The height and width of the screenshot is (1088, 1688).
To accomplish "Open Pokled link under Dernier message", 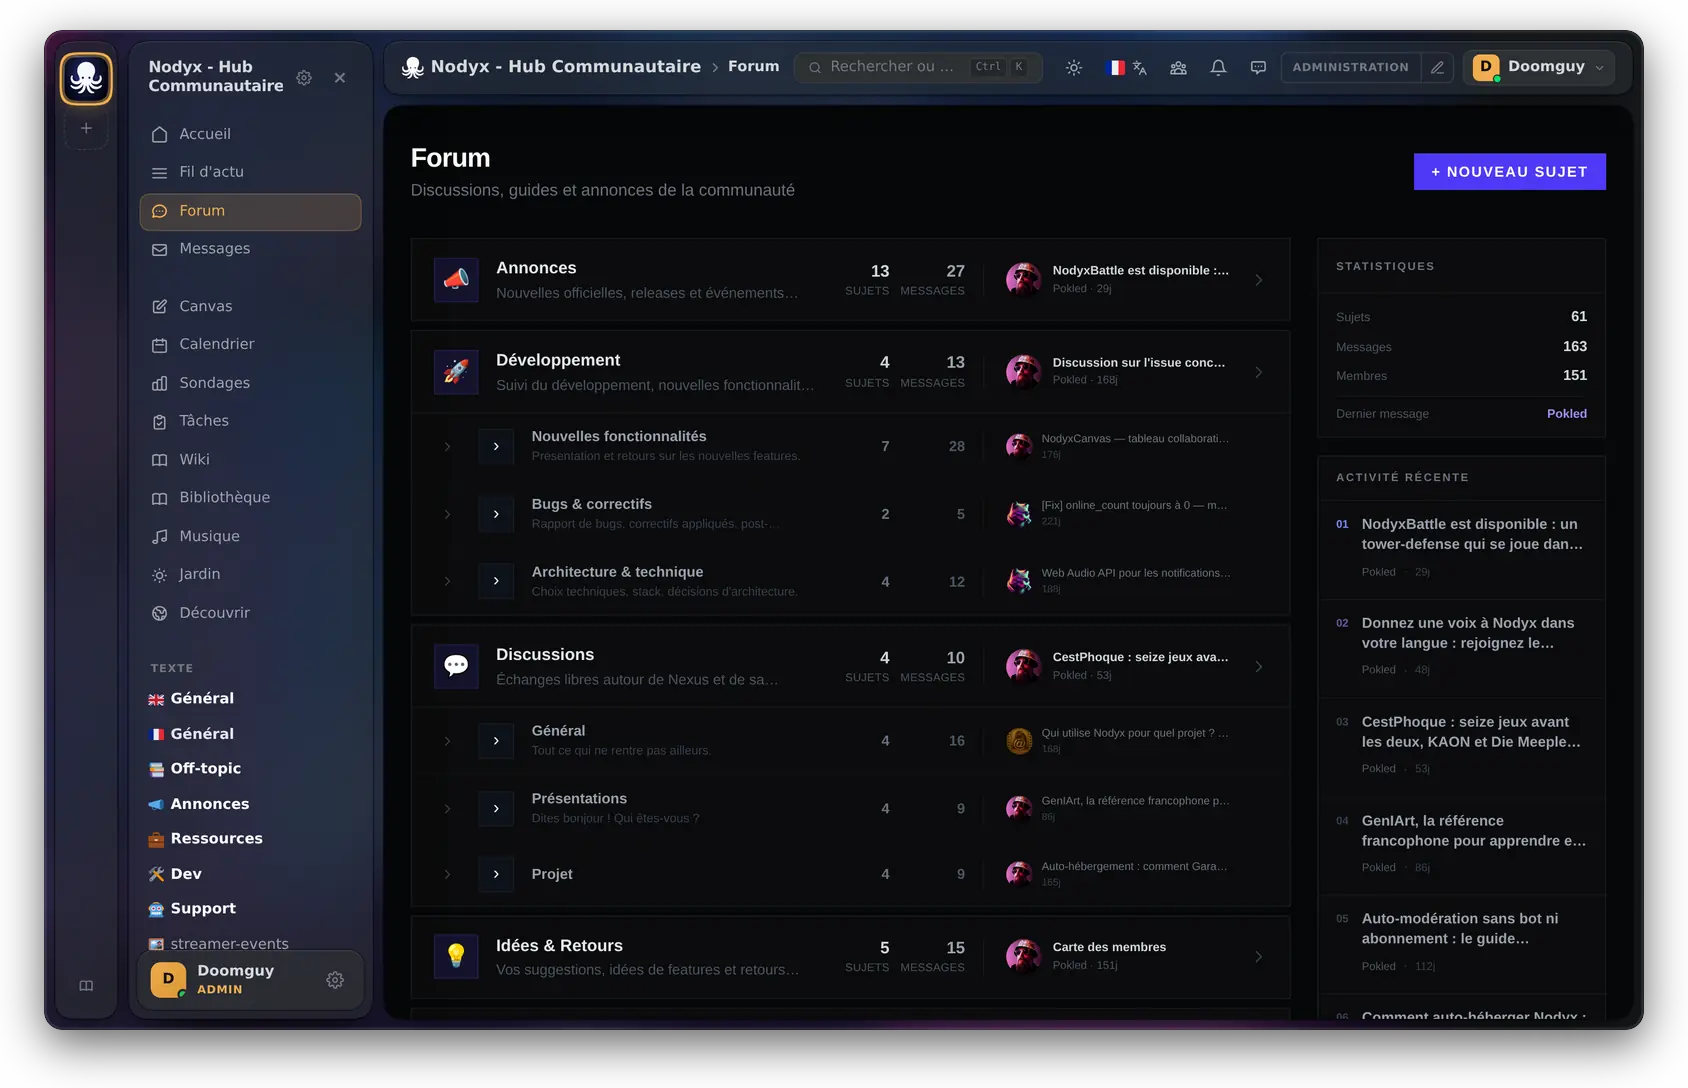I will (1566, 414).
